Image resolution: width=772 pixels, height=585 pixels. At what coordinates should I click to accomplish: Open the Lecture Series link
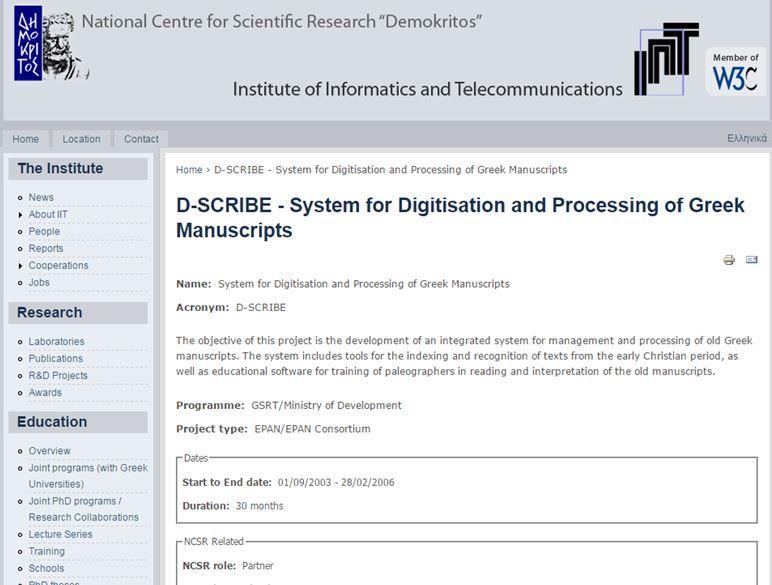[x=60, y=534]
